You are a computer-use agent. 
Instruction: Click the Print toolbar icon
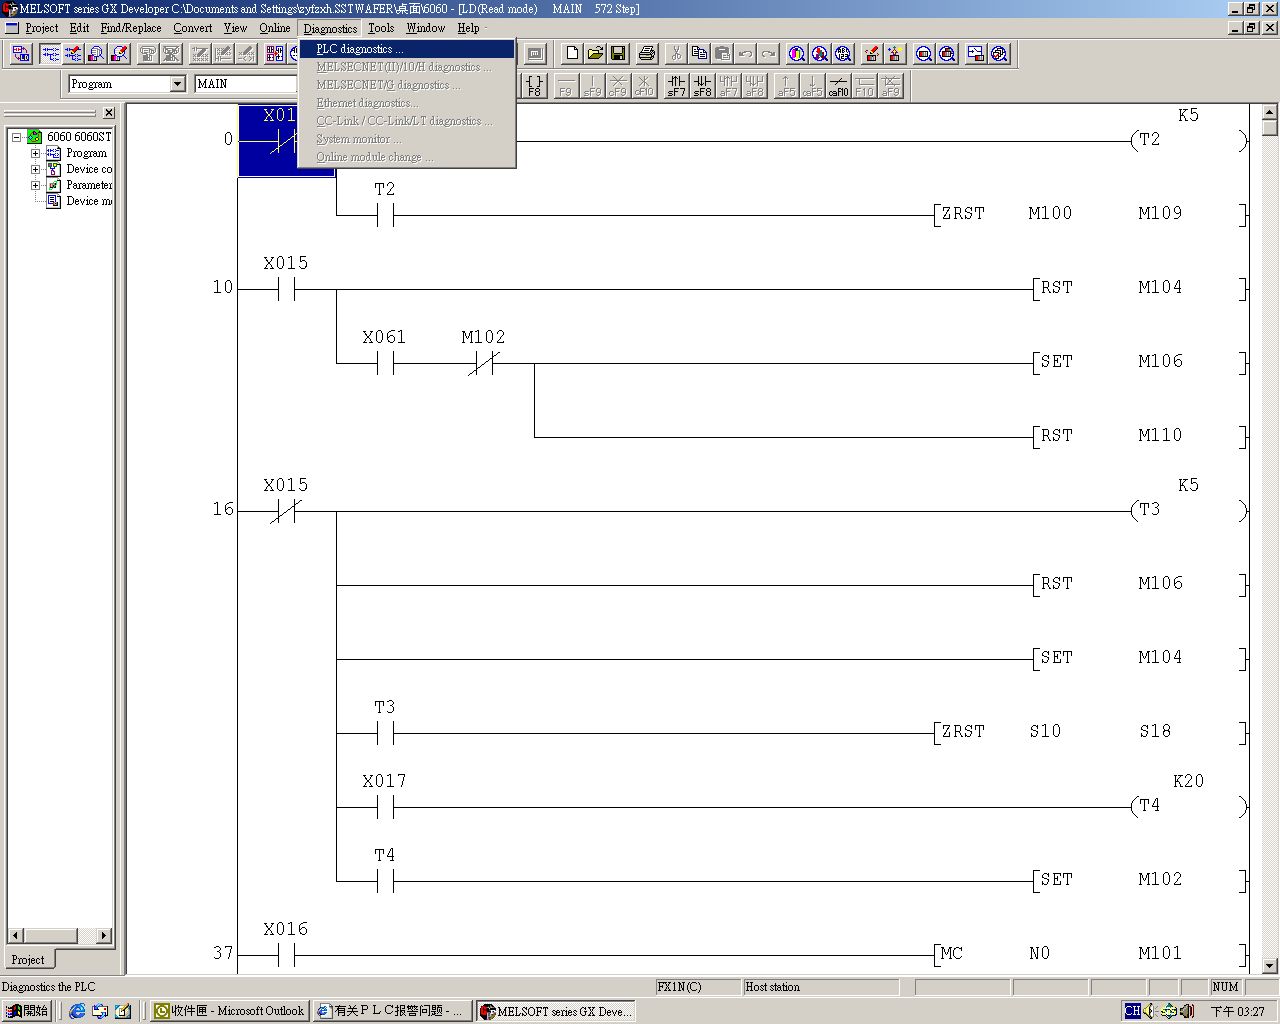(x=647, y=54)
